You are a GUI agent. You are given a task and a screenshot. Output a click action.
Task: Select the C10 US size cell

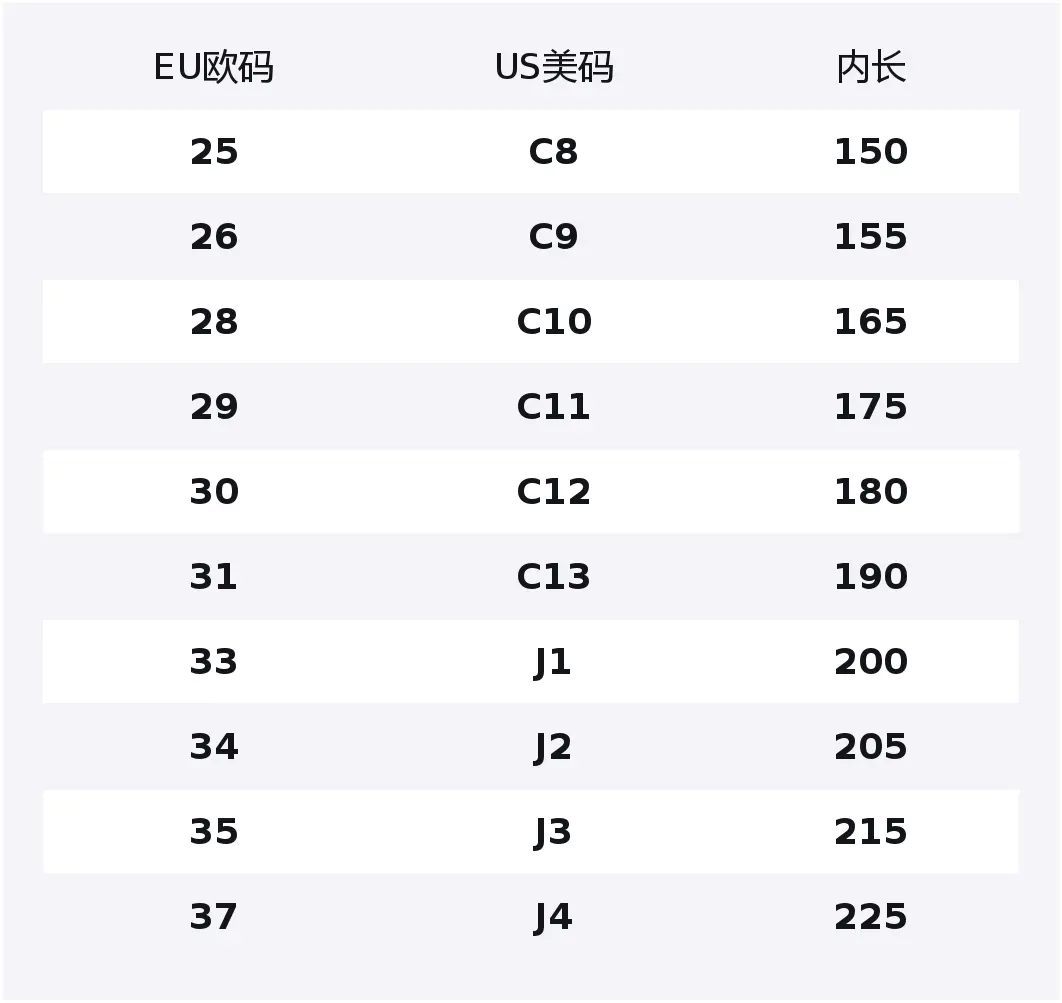point(554,322)
